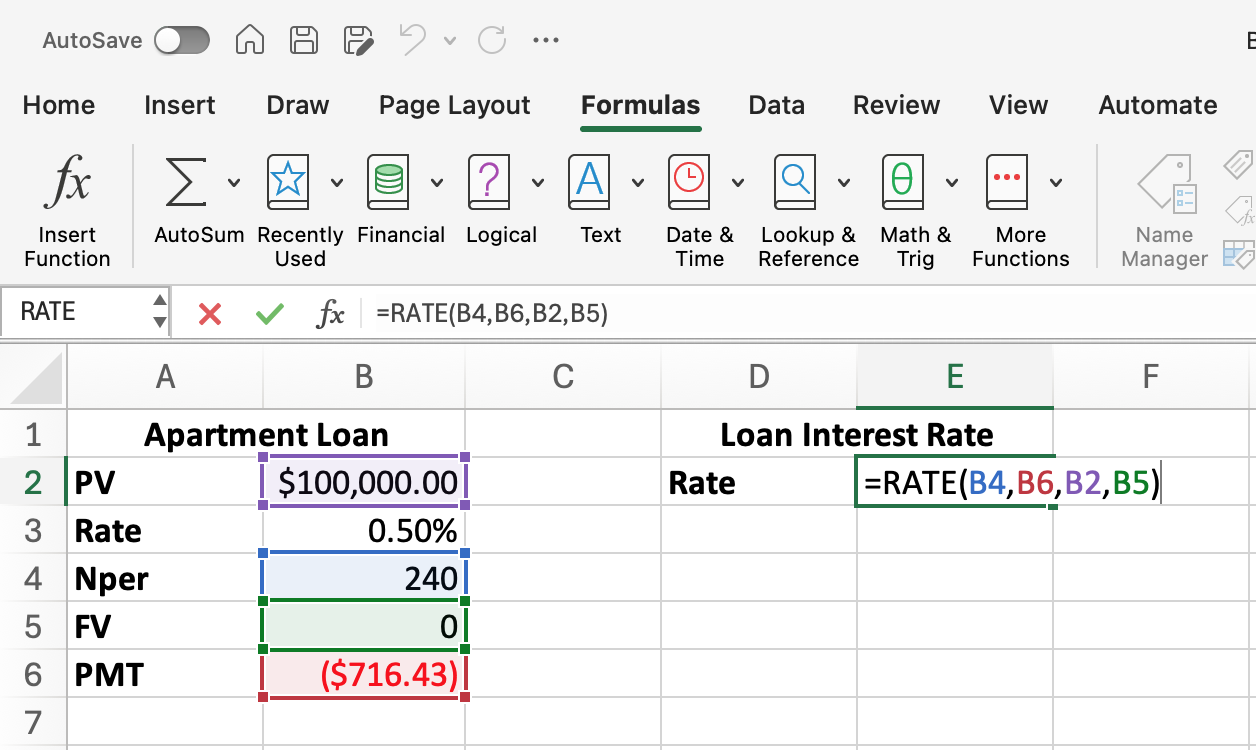
Task: Select cell B4 showing 240
Action: pos(364,579)
